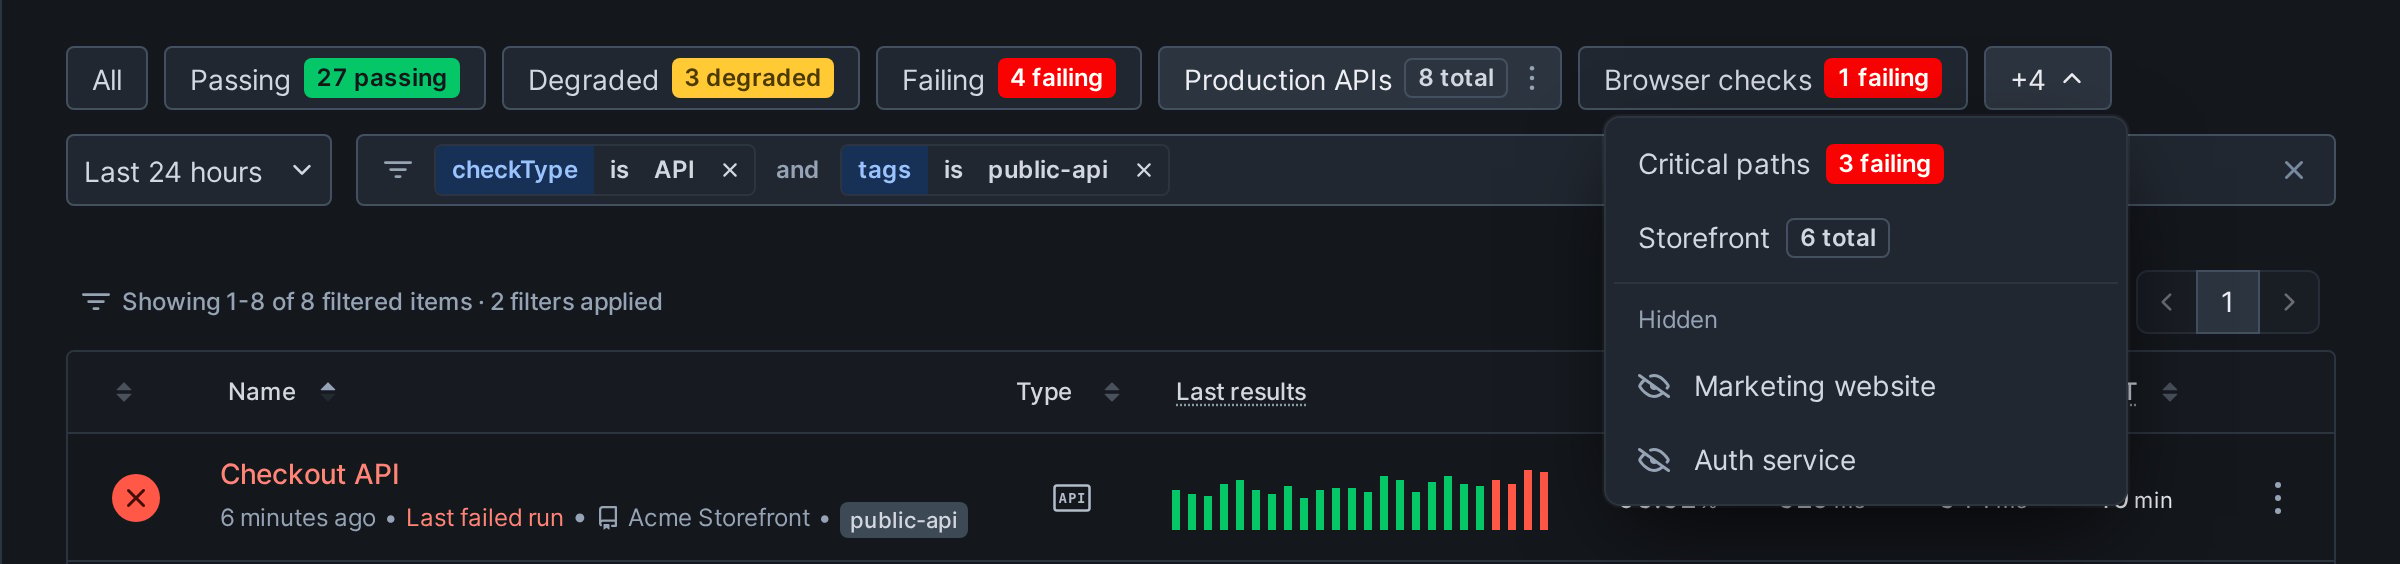Edit the tags filter key
2400x564 pixels.
point(884,170)
